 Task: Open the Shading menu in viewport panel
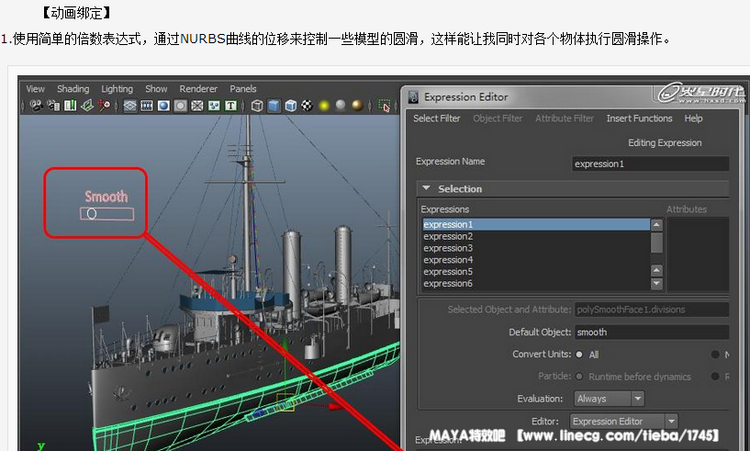tap(73, 89)
